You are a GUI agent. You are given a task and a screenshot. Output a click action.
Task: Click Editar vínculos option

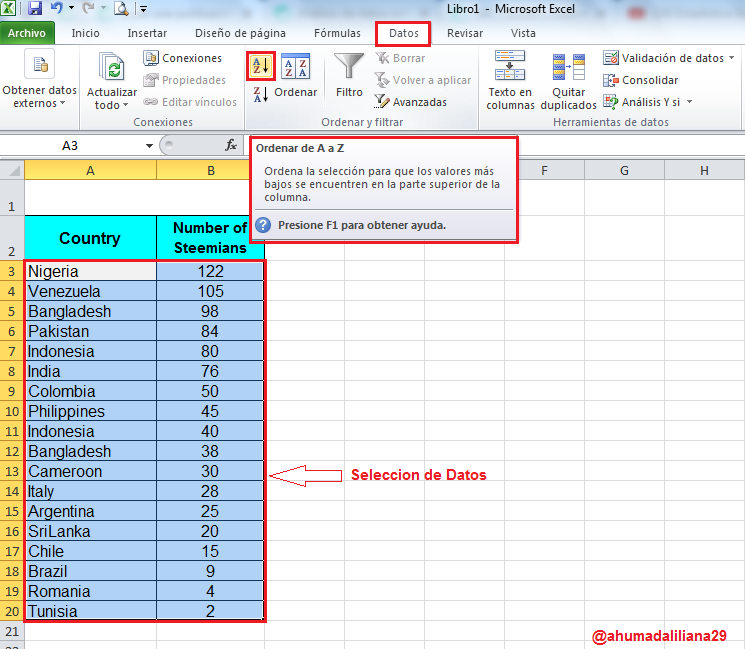190,102
